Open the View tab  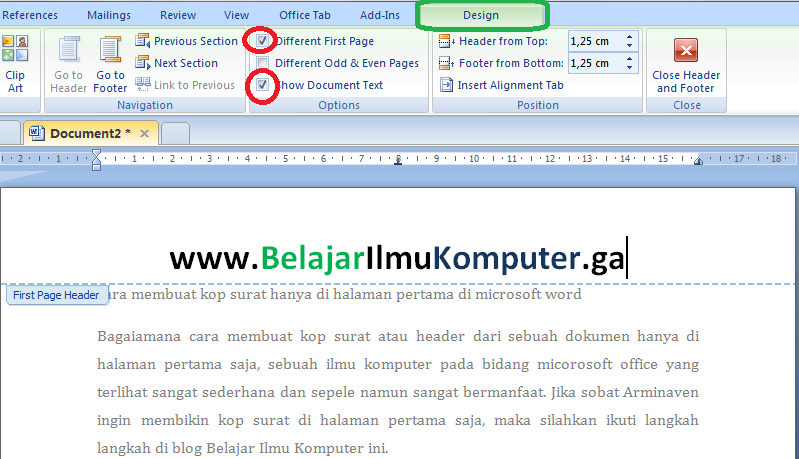(x=236, y=15)
